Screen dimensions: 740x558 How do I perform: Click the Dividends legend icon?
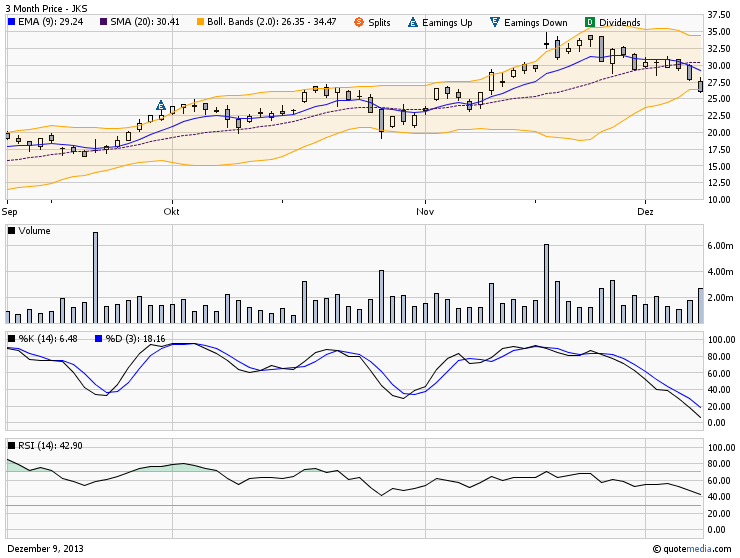tap(589, 22)
